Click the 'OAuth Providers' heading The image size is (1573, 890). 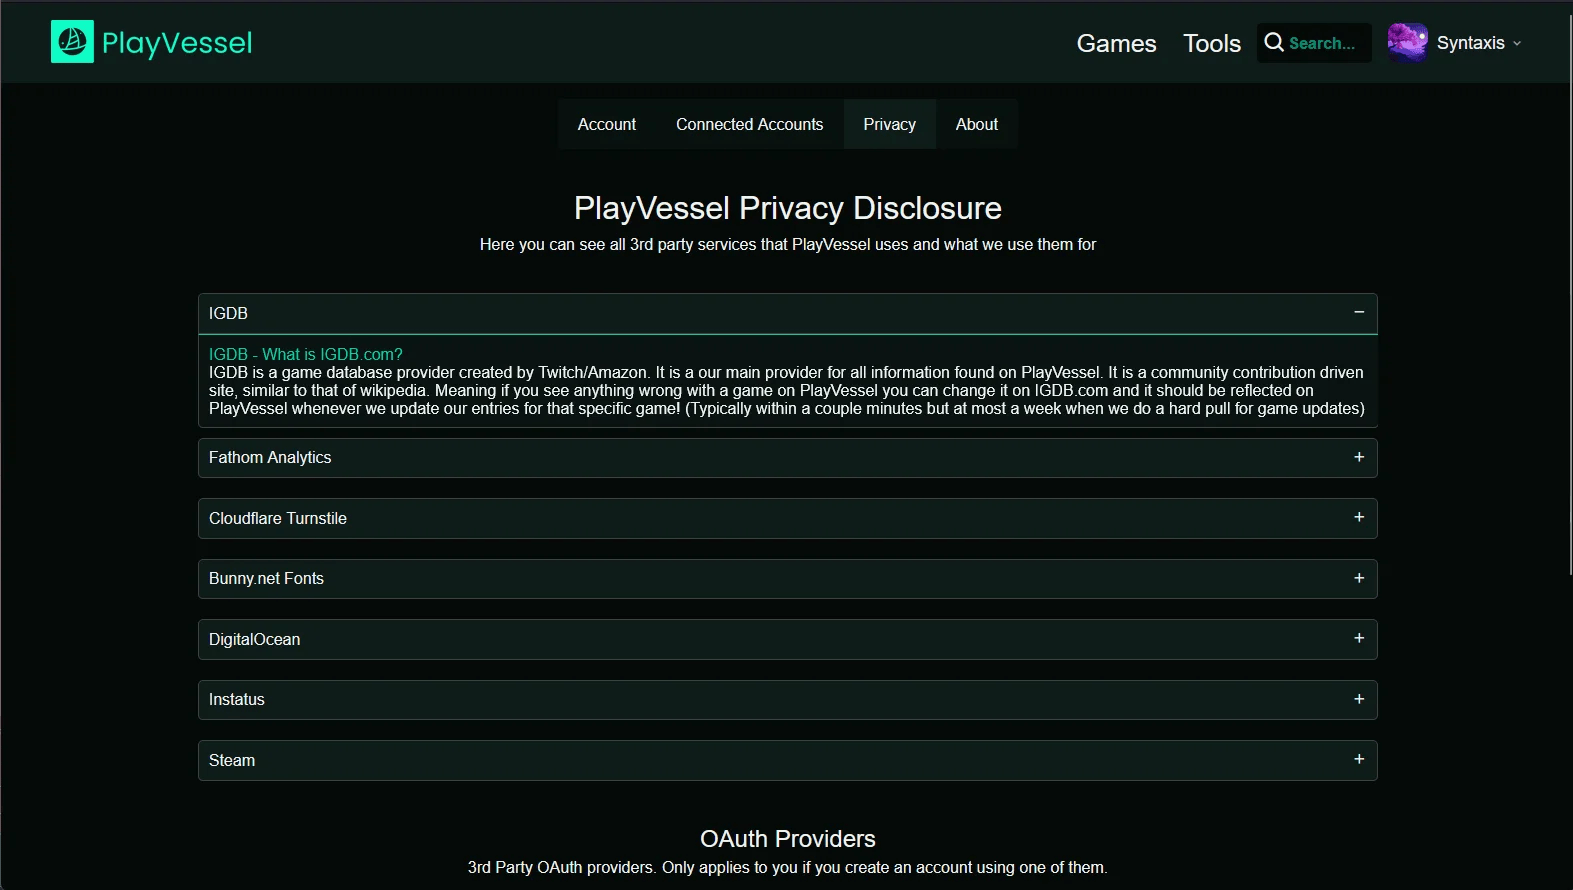coord(788,839)
